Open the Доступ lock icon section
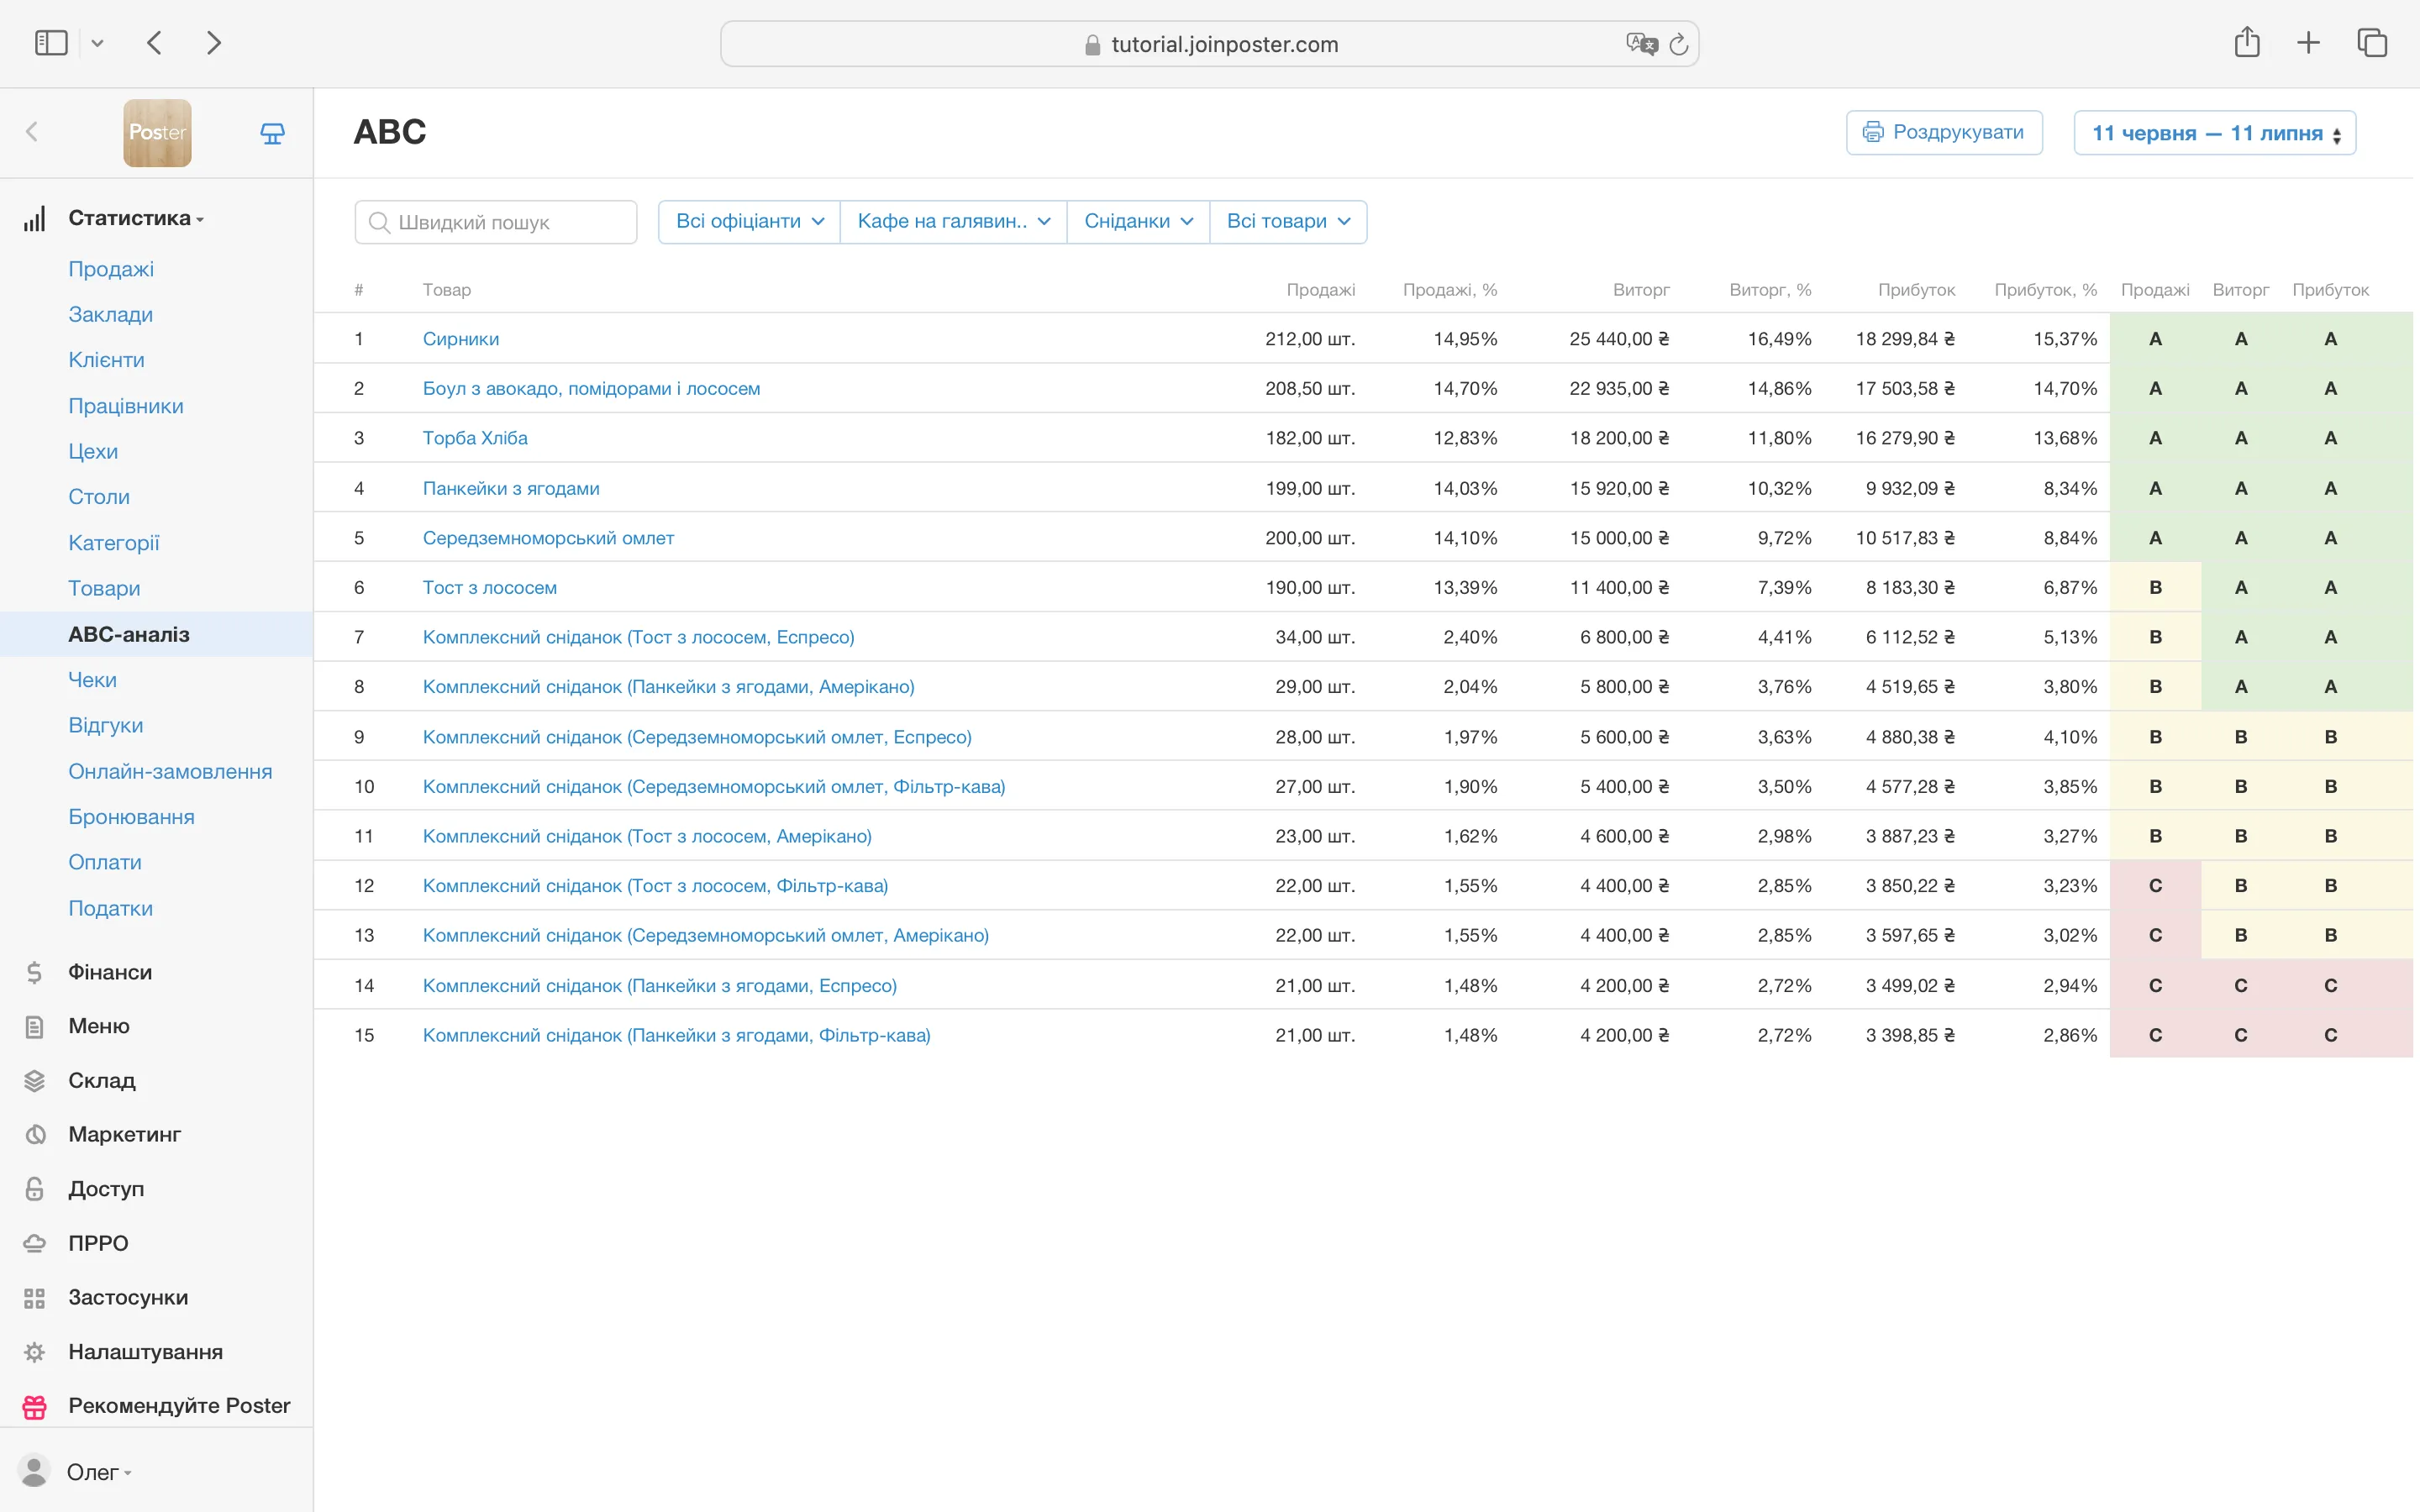Viewport: 2420px width, 1512px height. pyautogui.click(x=34, y=1188)
